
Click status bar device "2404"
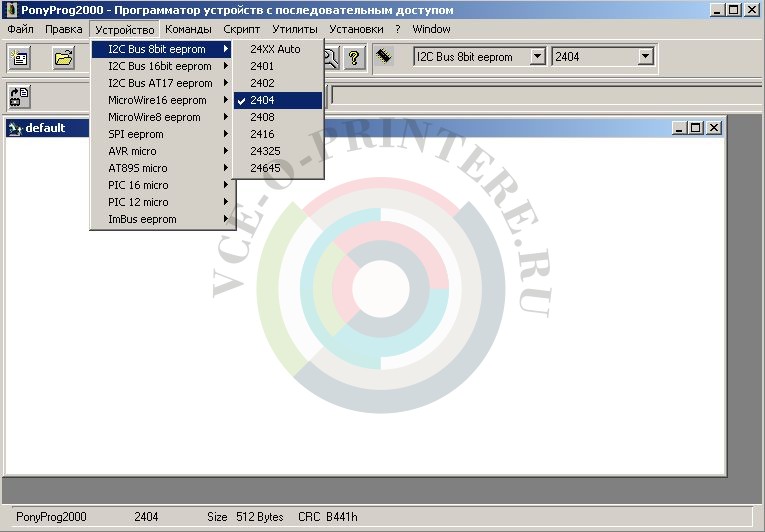click(146, 517)
